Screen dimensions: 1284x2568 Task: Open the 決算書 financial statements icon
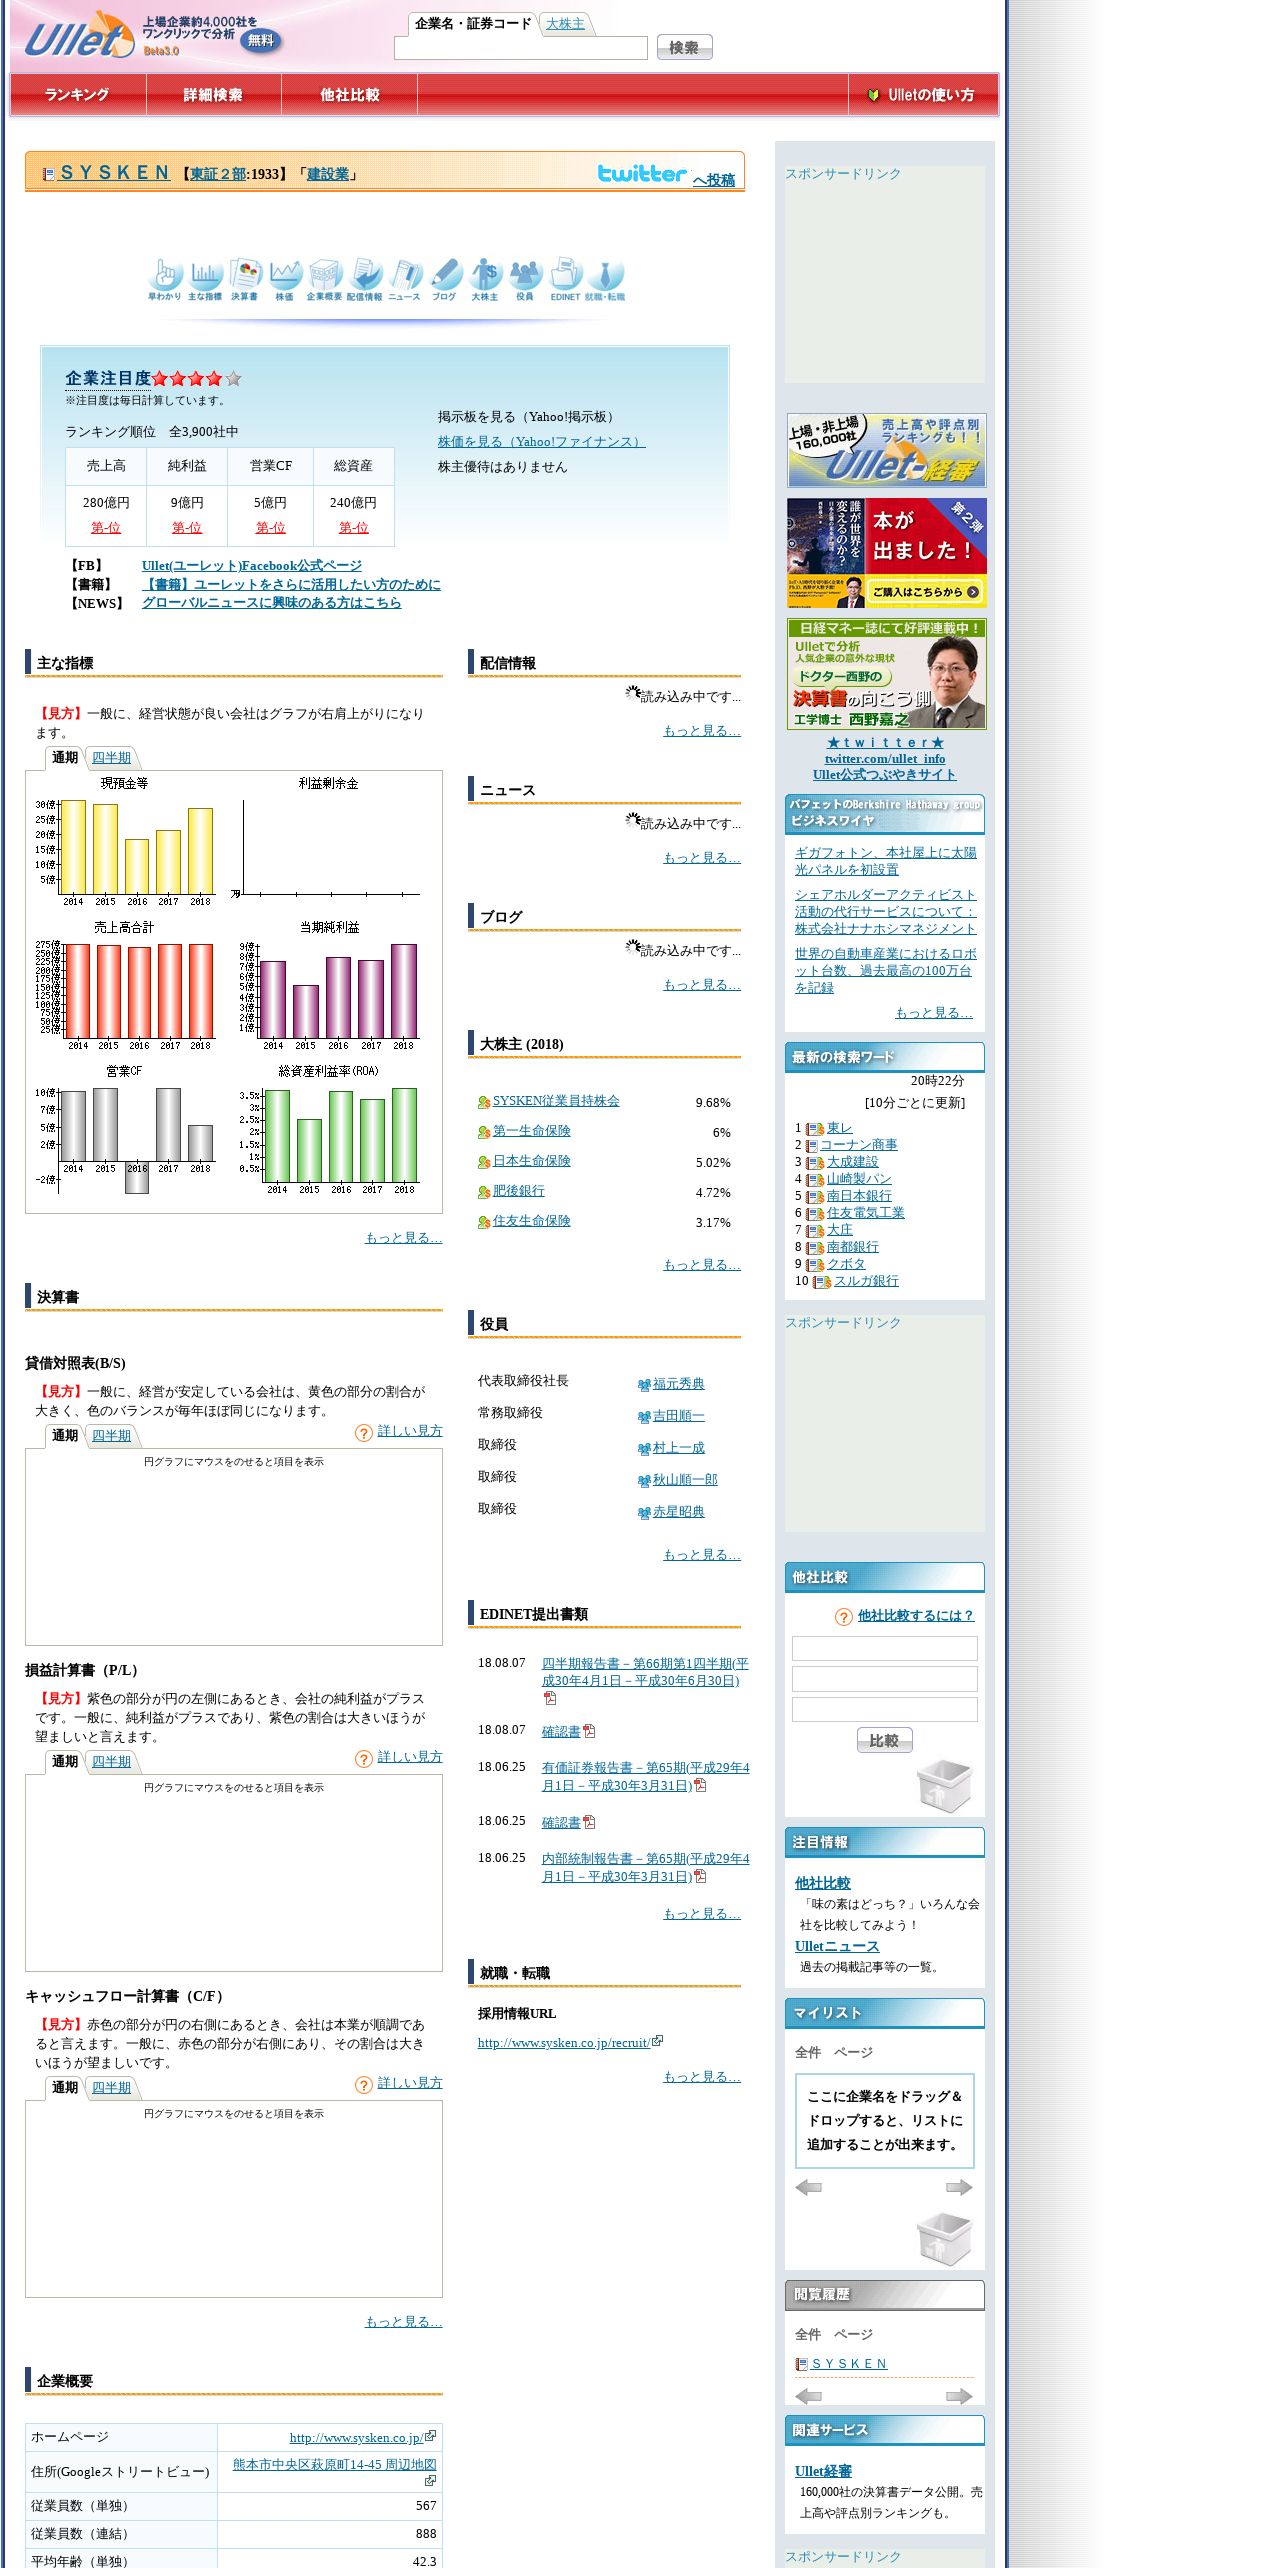coord(245,279)
